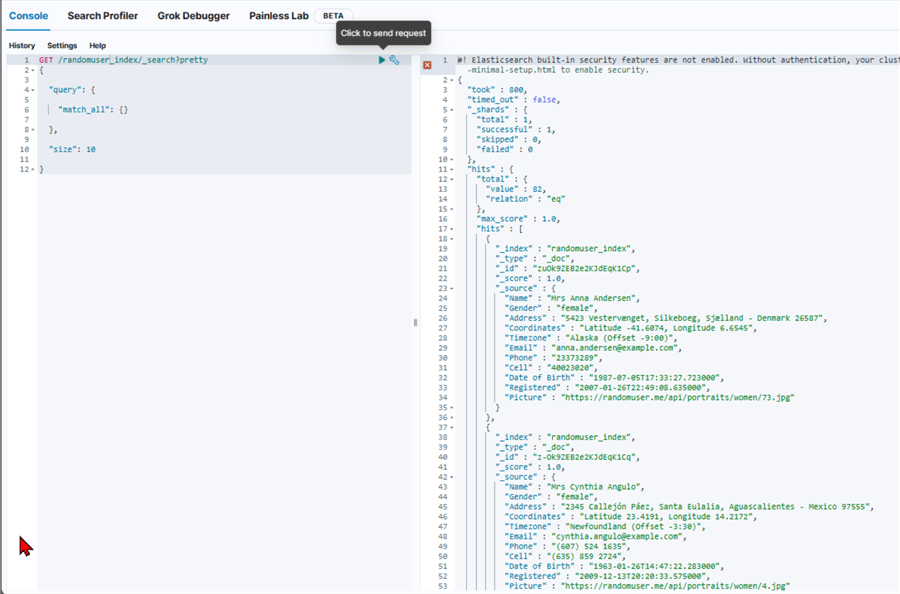Click the pane resize handle between editors
The image size is (900, 594).
415,323
